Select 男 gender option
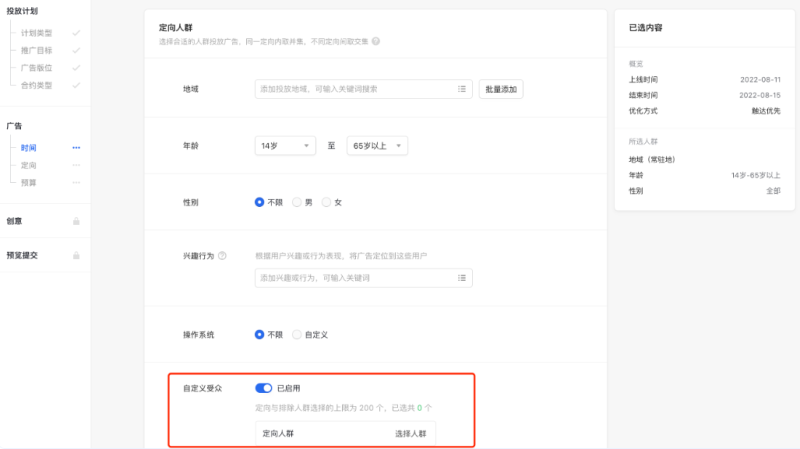This screenshot has height=449, width=800. coord(296,202)
